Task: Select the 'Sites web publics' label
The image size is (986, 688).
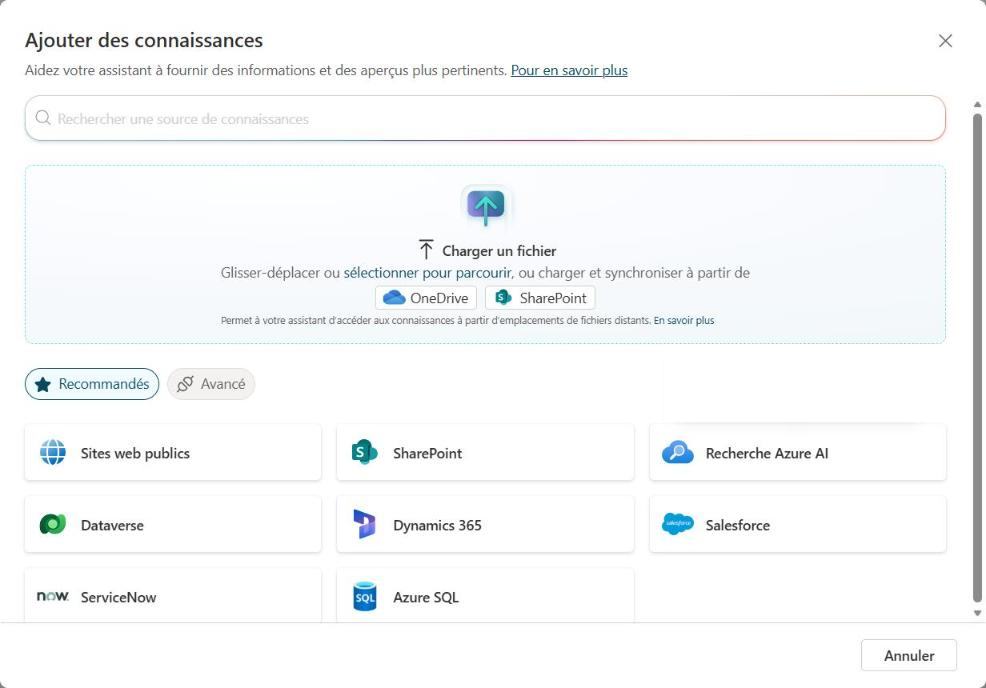Action: pyautogui.click(x=135, y=453)
